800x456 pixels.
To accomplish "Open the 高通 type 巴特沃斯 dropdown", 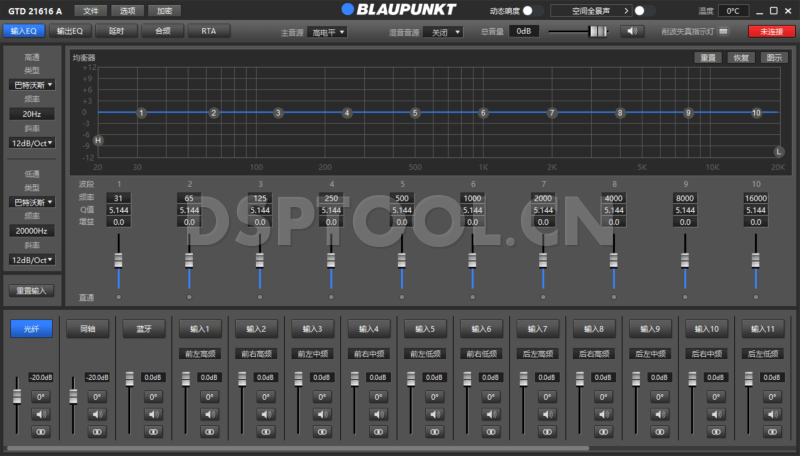I will 32,85.
